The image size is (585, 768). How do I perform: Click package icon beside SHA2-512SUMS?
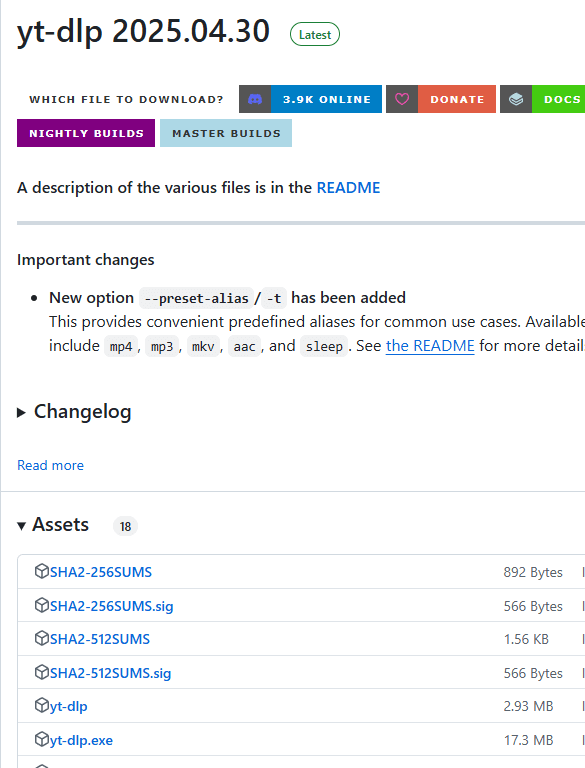tap(42, 638)
